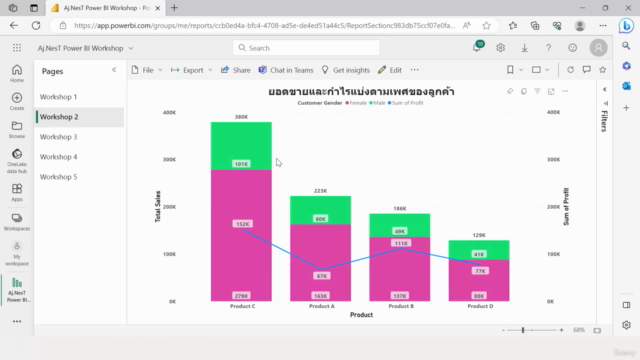Open feedback smiley icon
This screenshot has width=640, height=360.
(x=573, y=48)
